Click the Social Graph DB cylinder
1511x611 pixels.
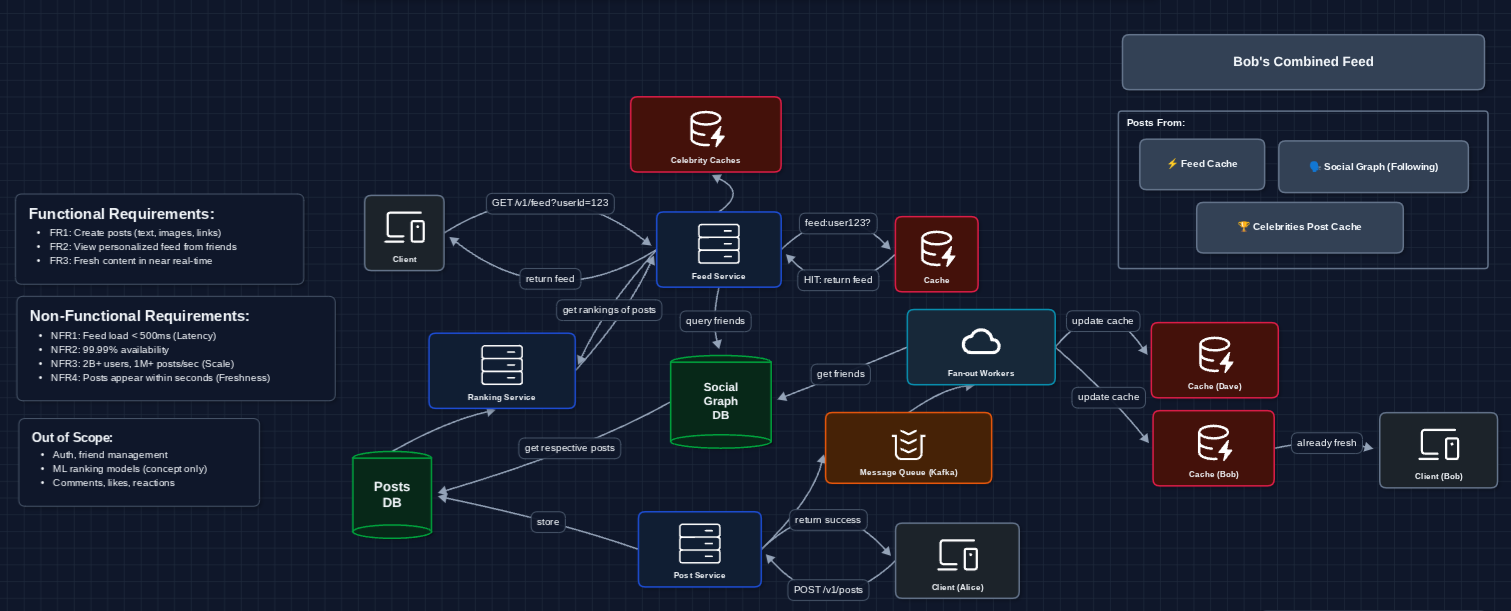pyautogui.click(x=720, y=401)
